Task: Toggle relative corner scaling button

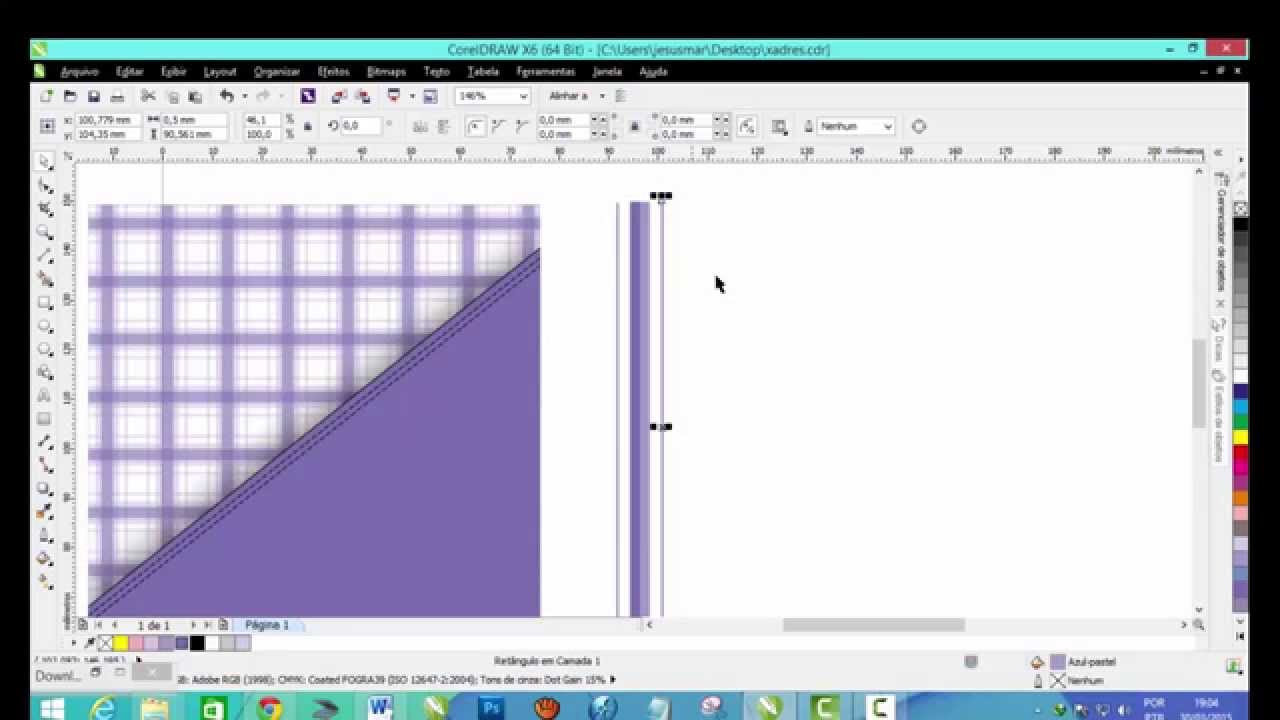Action: (747, 126)
